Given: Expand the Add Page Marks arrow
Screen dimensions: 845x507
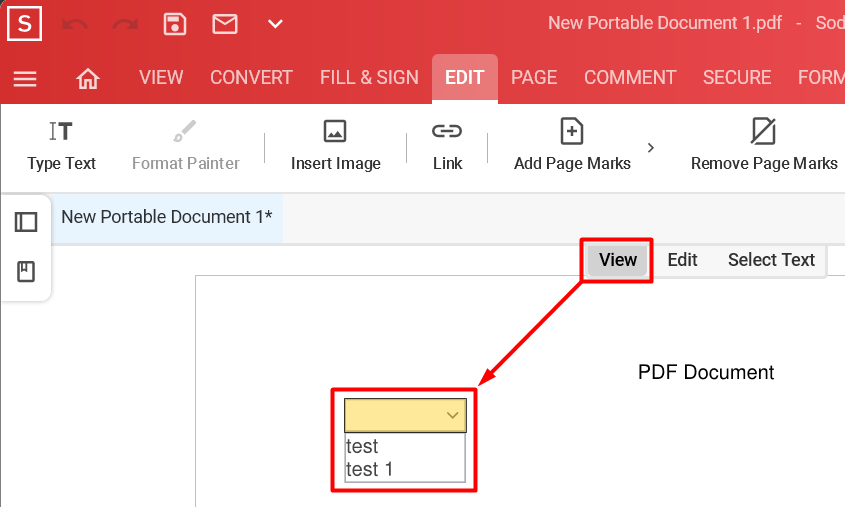Looking at the screenshot, I should click(651, 148).
